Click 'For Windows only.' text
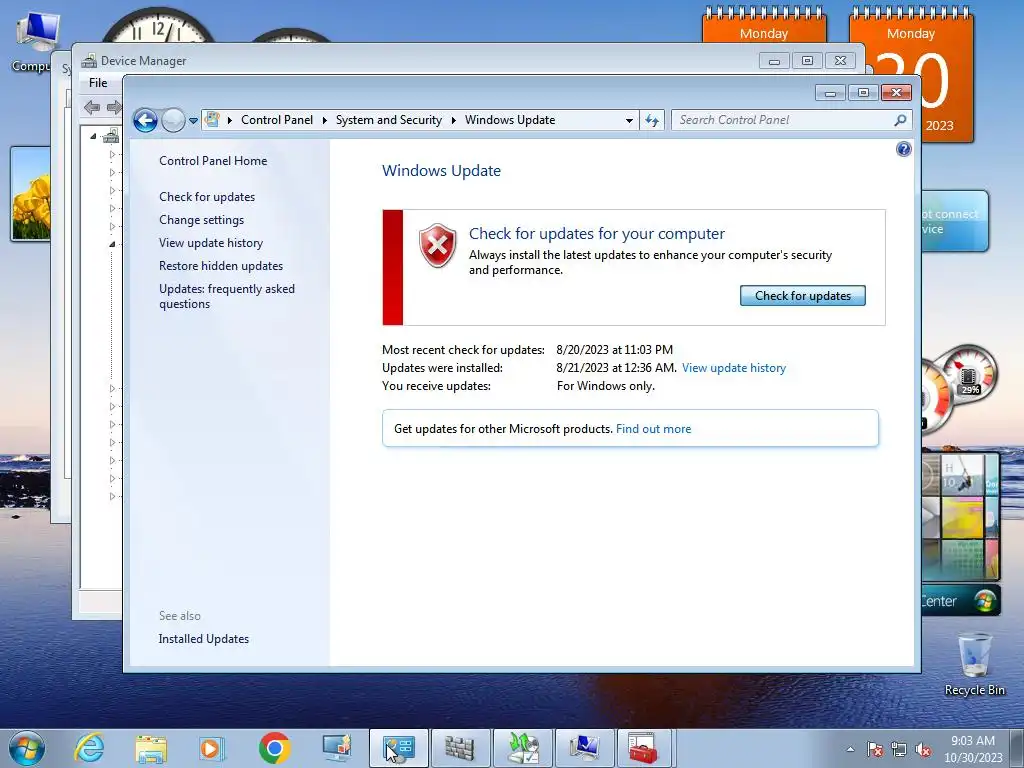The image size is (1024, 768). (605, 386)
